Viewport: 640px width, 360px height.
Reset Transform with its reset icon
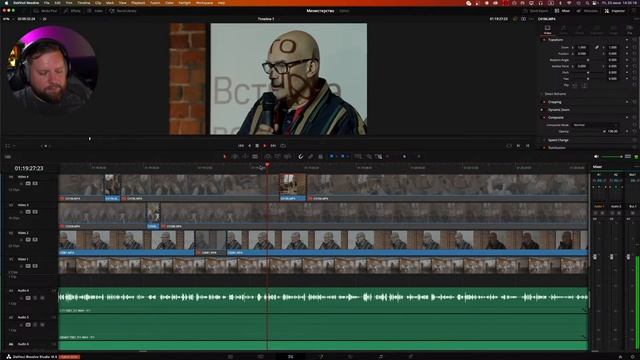click(635, 40)
